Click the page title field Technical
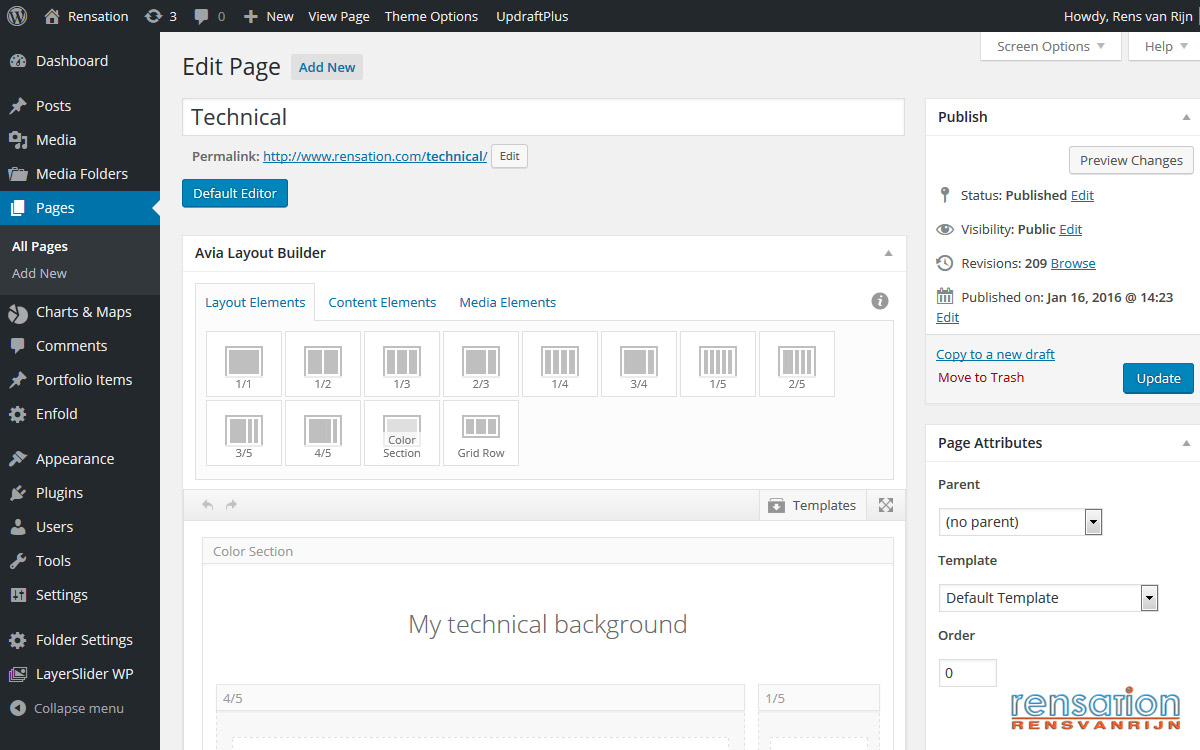This screenshot has width=1200, height=750. pyautogui.click(x=543, y=117)
